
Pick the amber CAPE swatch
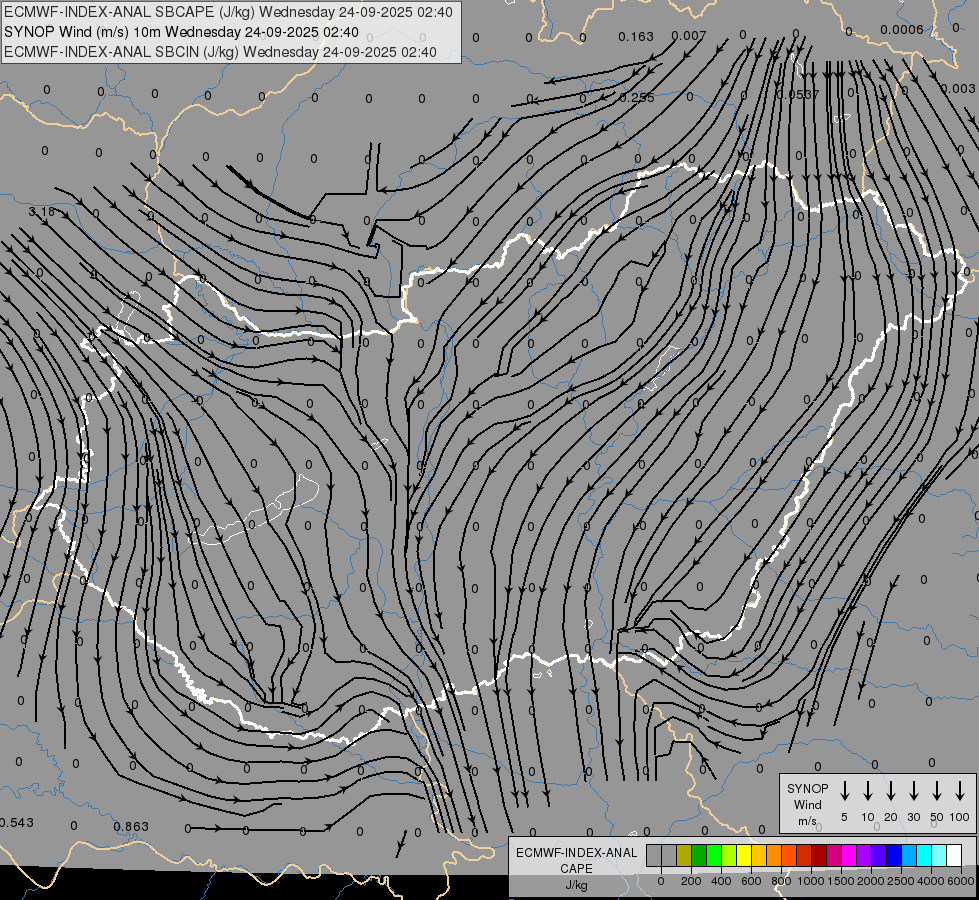click(759, 855)
